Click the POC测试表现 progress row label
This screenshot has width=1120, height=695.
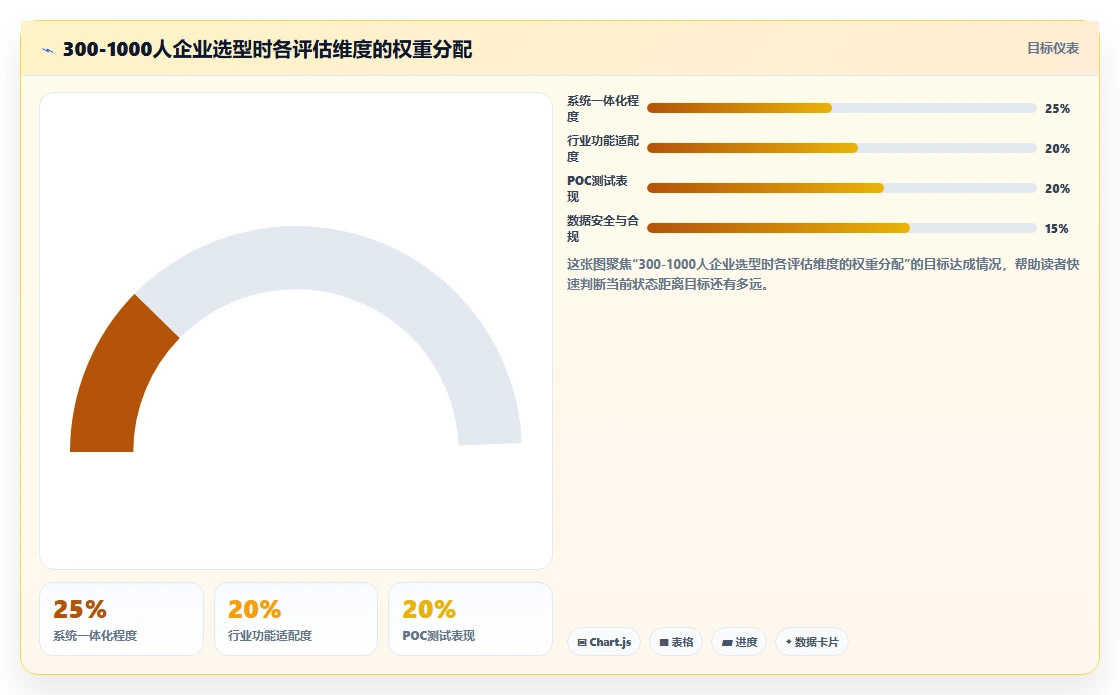597,189
